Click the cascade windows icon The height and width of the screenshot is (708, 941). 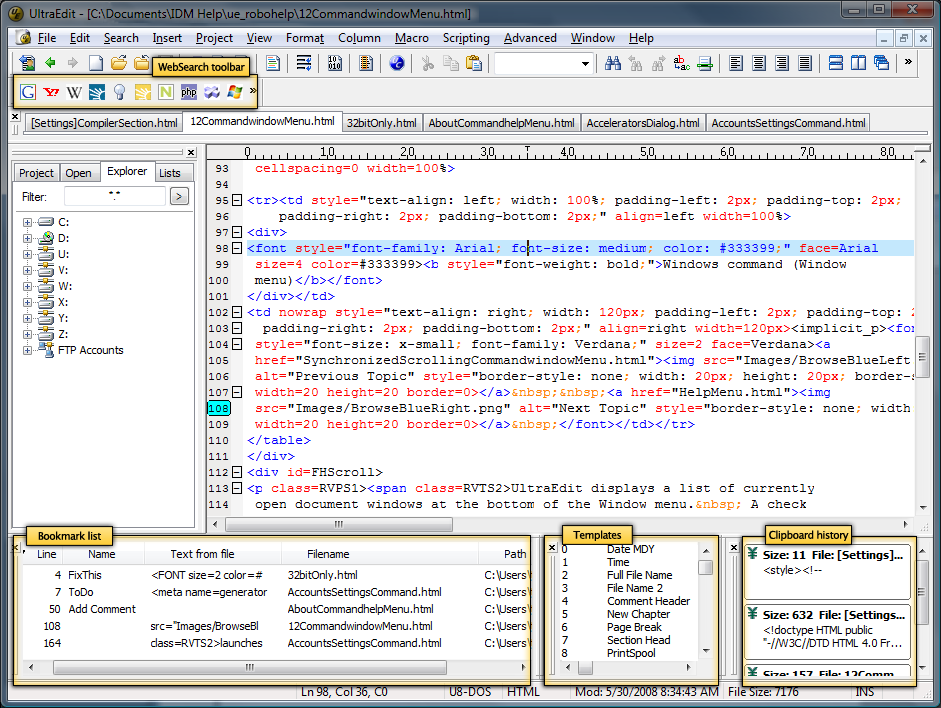click(881, 62)
